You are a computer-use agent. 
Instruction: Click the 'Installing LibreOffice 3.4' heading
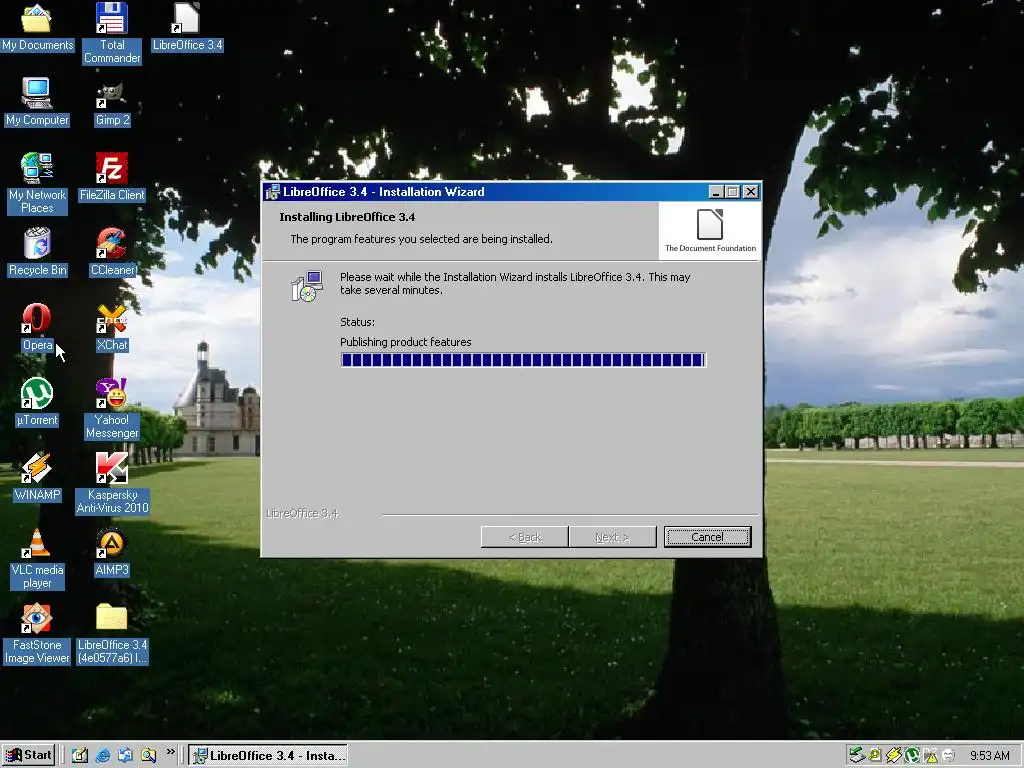(347, 217)
